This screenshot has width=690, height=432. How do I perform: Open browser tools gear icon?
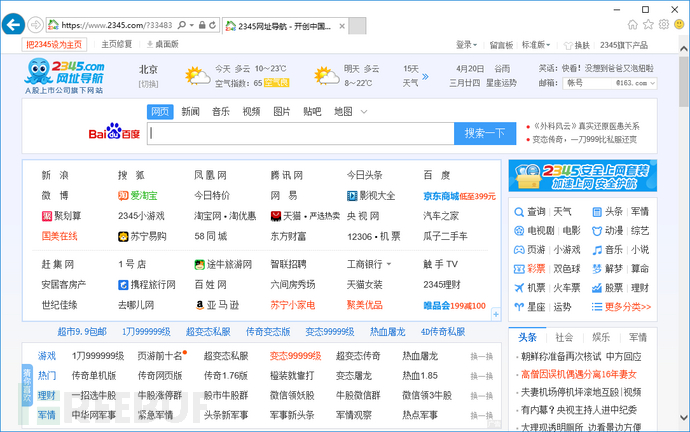click(x=664, y=25)
